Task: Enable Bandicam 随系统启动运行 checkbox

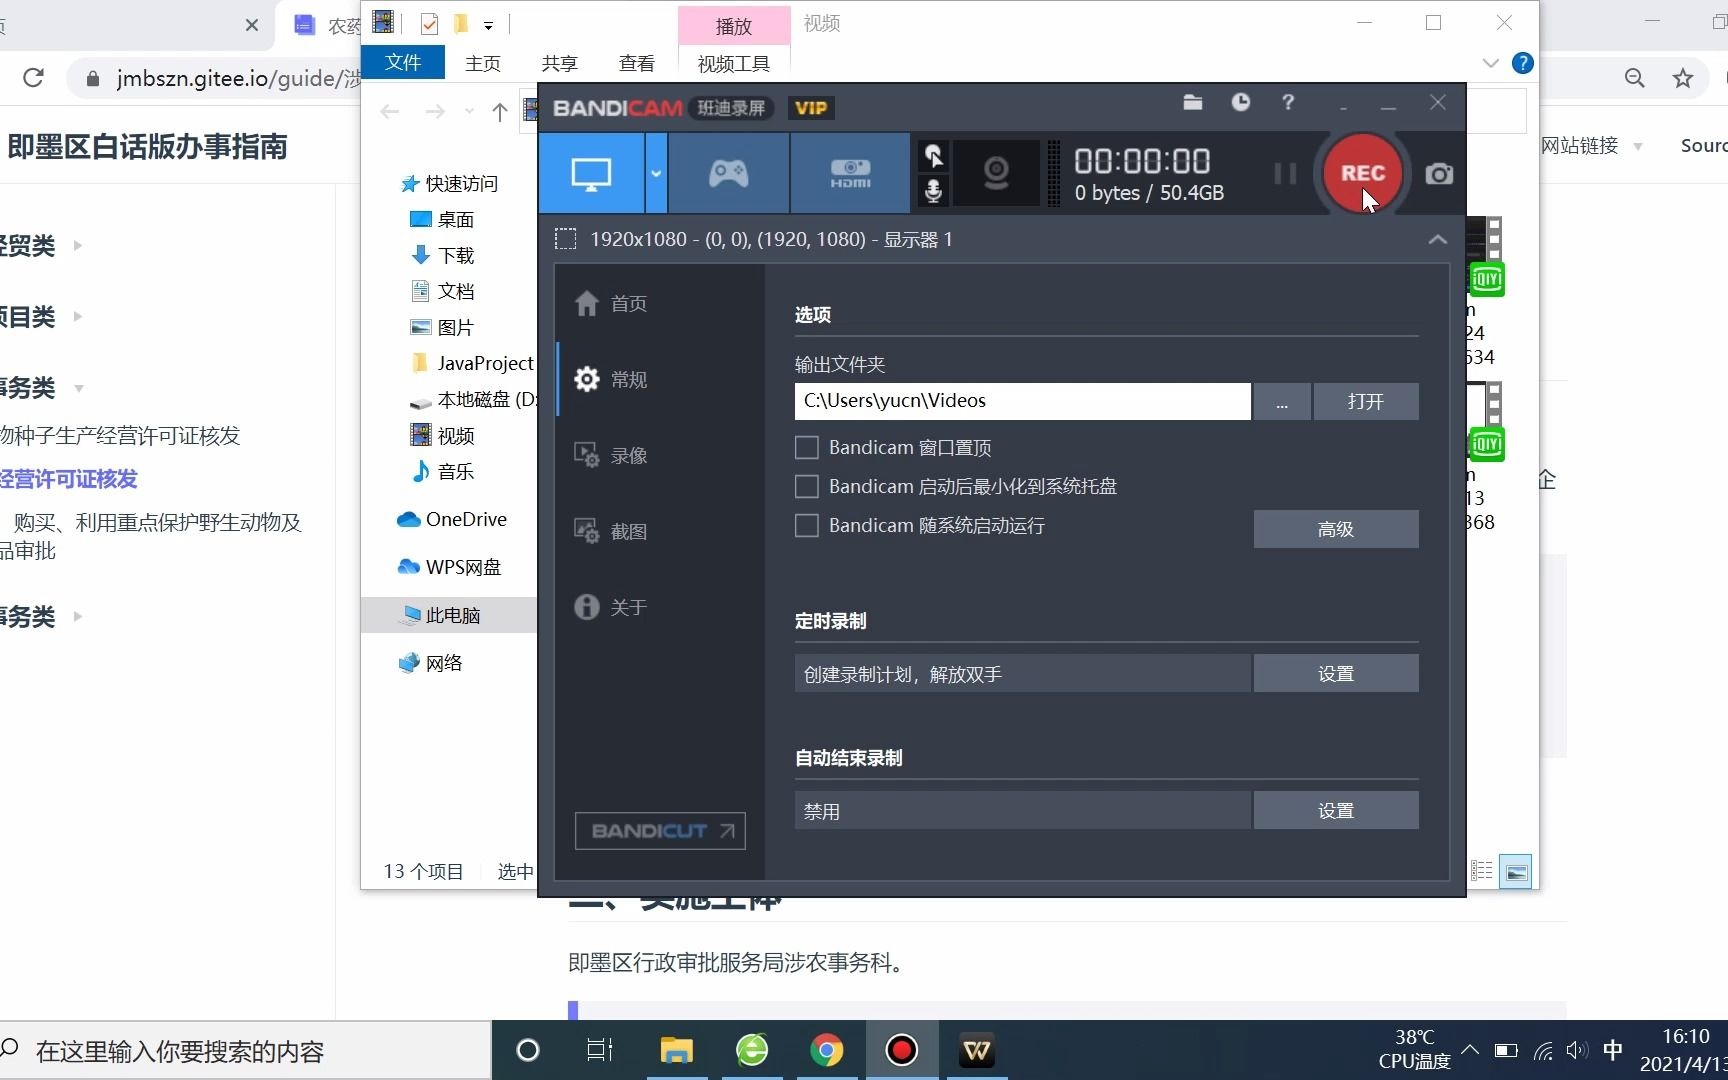Action: pos(806,525)
